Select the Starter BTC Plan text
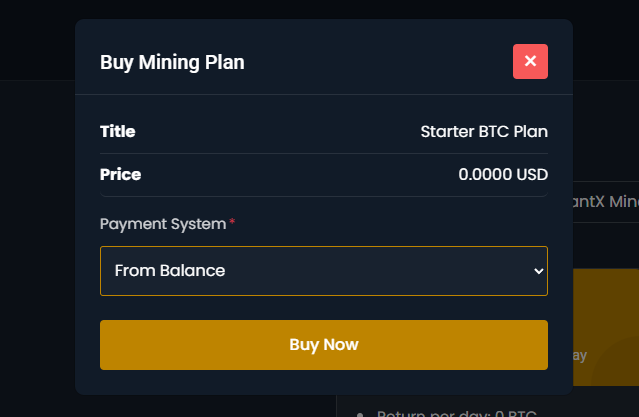Screen dimensions: 639x417 point(484,132)
